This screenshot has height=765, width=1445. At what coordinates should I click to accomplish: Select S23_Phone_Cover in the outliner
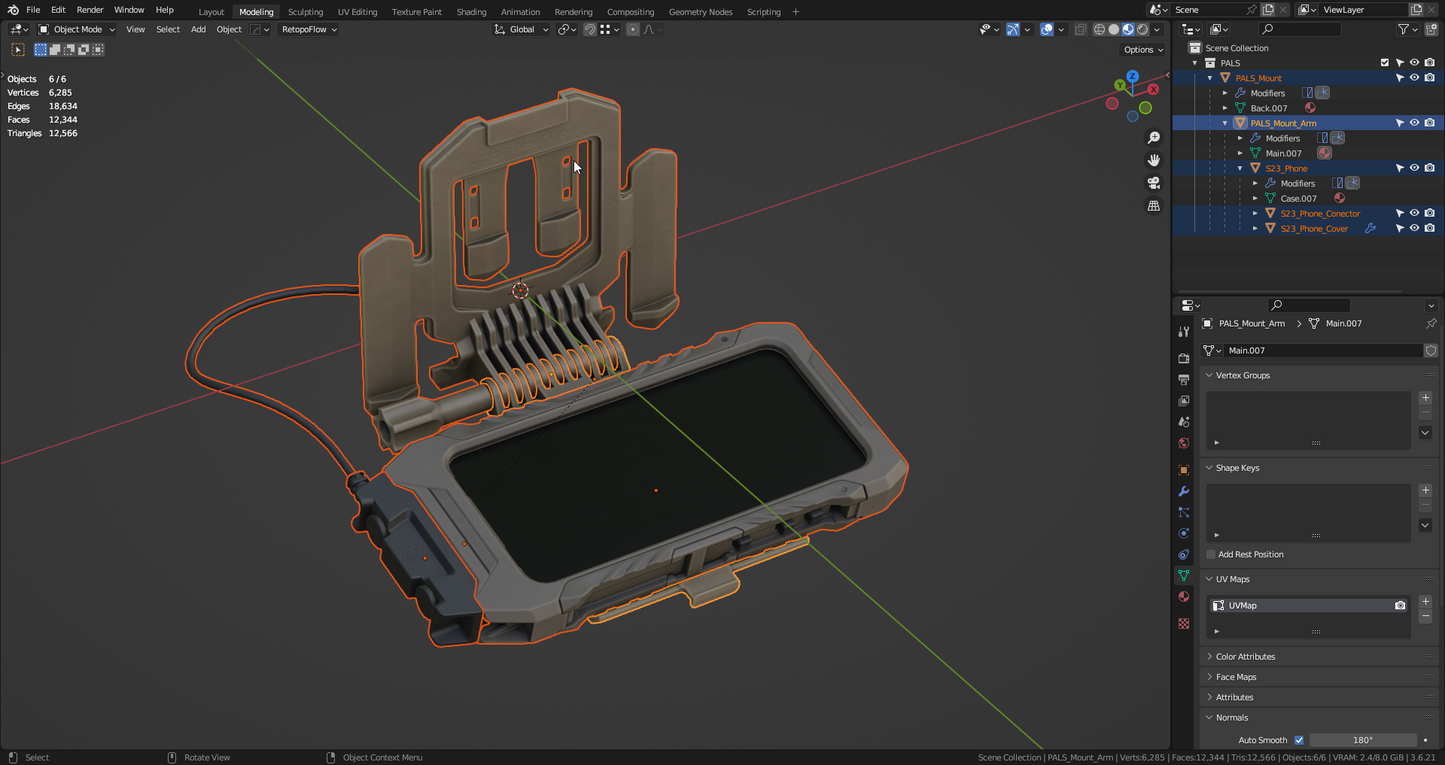click(x=1314, y=229)
